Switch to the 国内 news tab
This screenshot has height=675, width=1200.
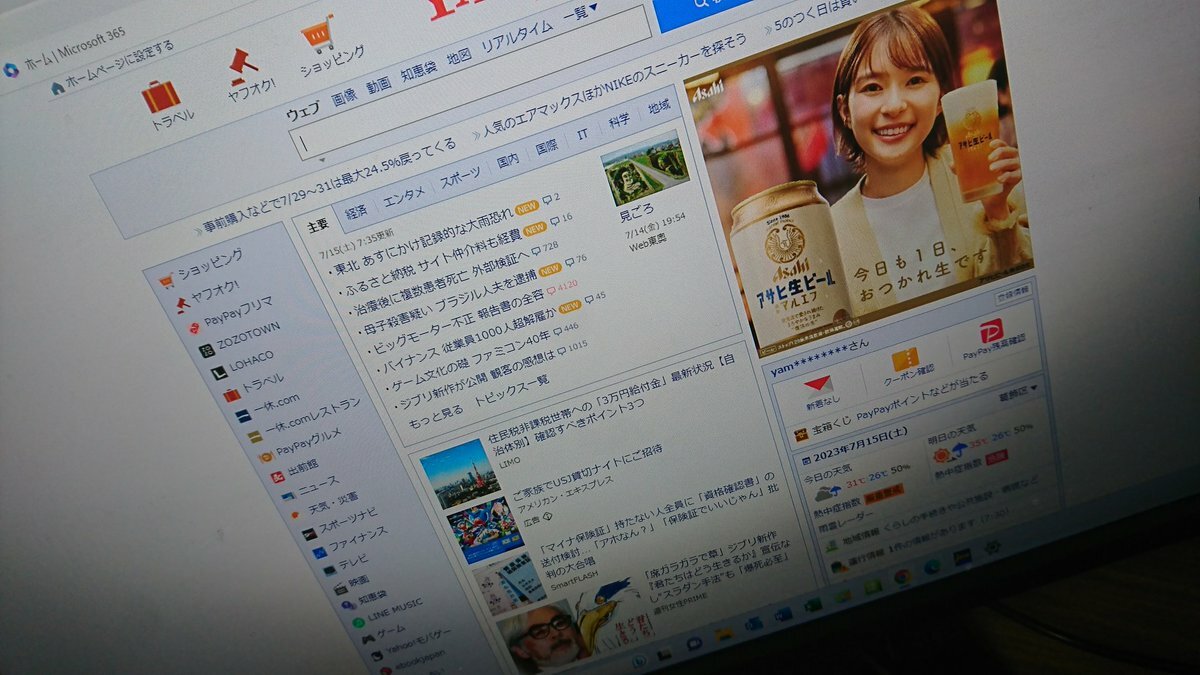508,159
